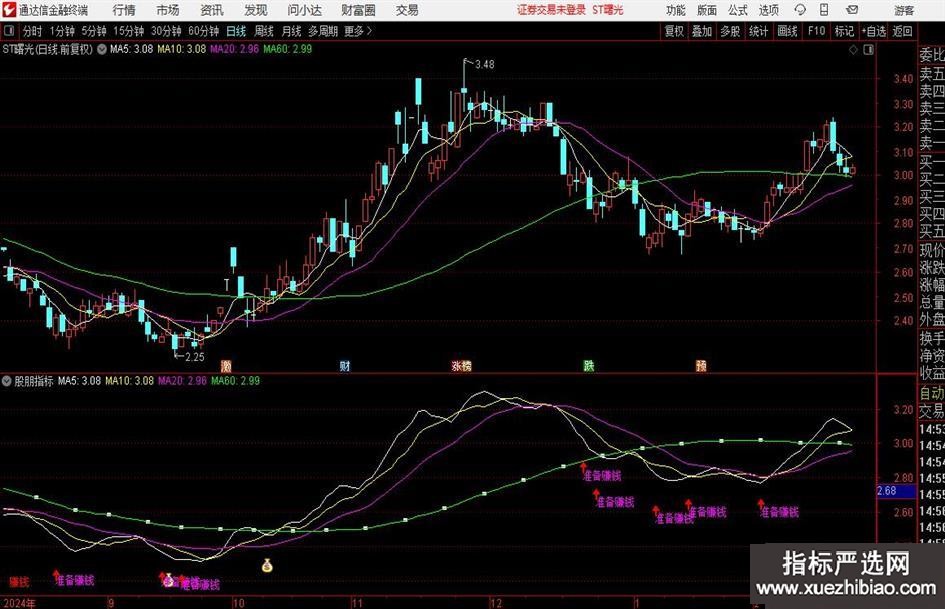Screen dimensions: 945x609
Task: Open the 功能 menu
Action: (676, 10)
